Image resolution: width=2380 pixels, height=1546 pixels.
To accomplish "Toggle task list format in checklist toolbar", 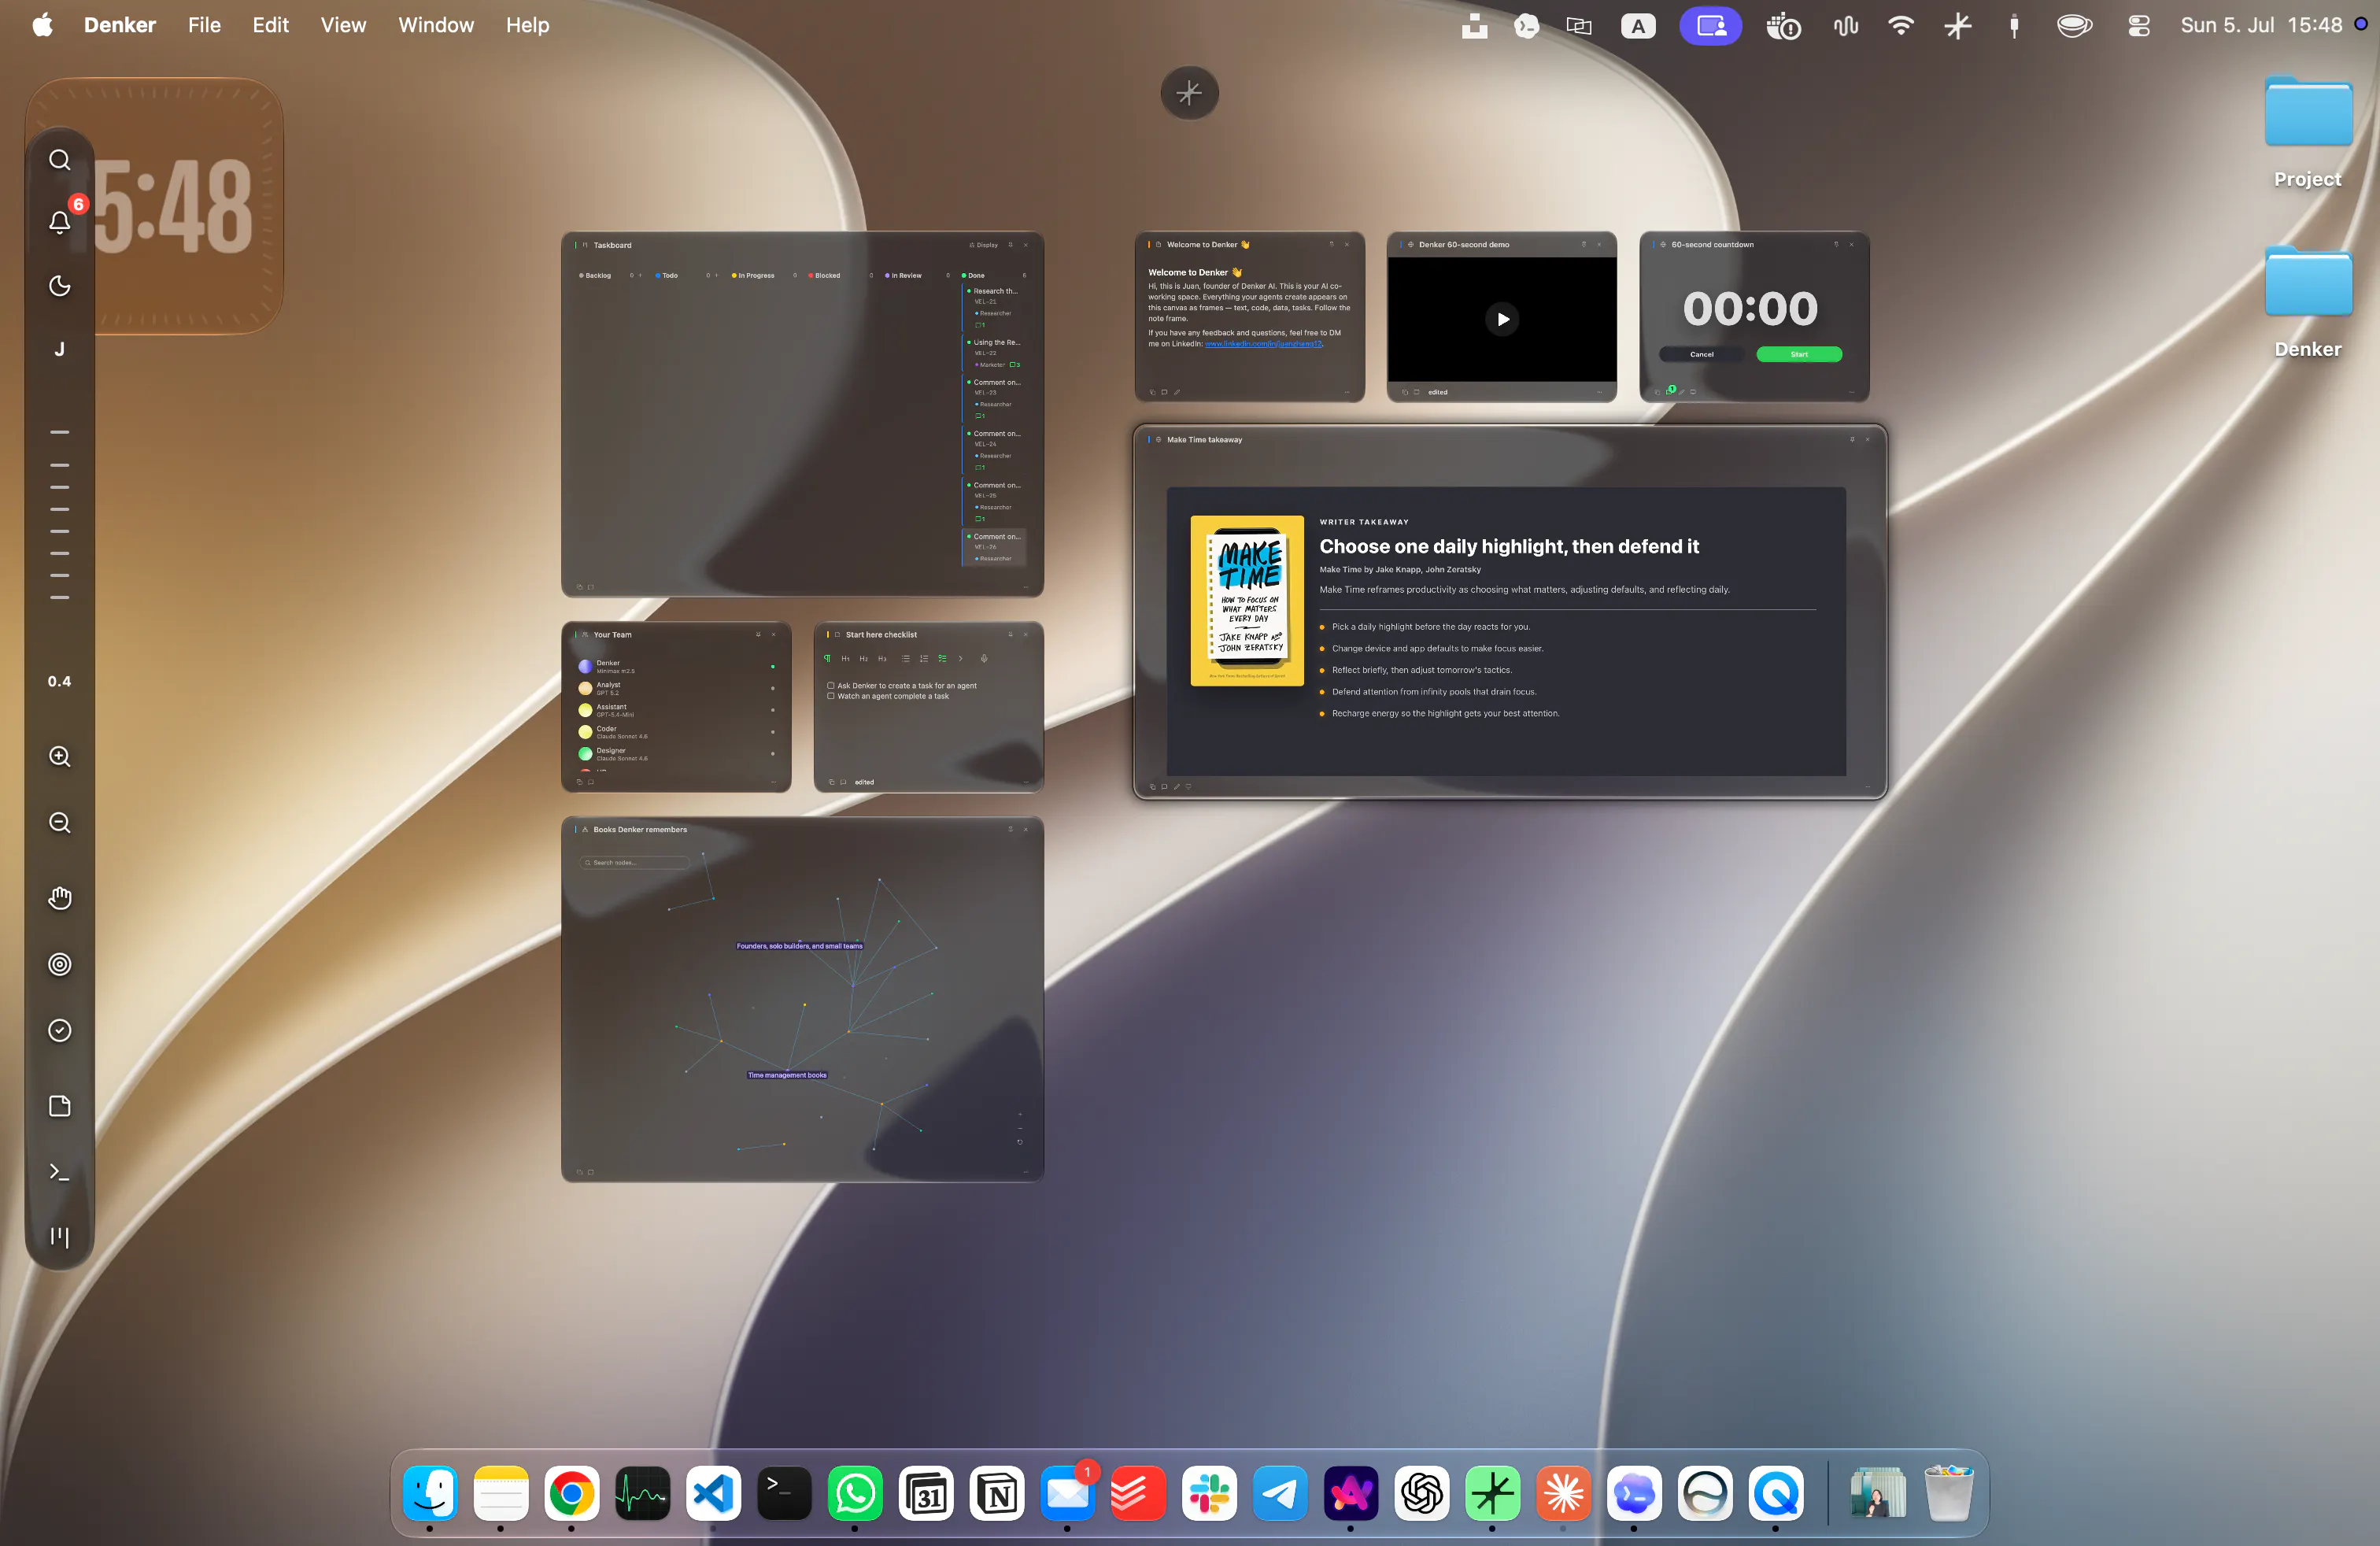I will [x=942, y=658].
